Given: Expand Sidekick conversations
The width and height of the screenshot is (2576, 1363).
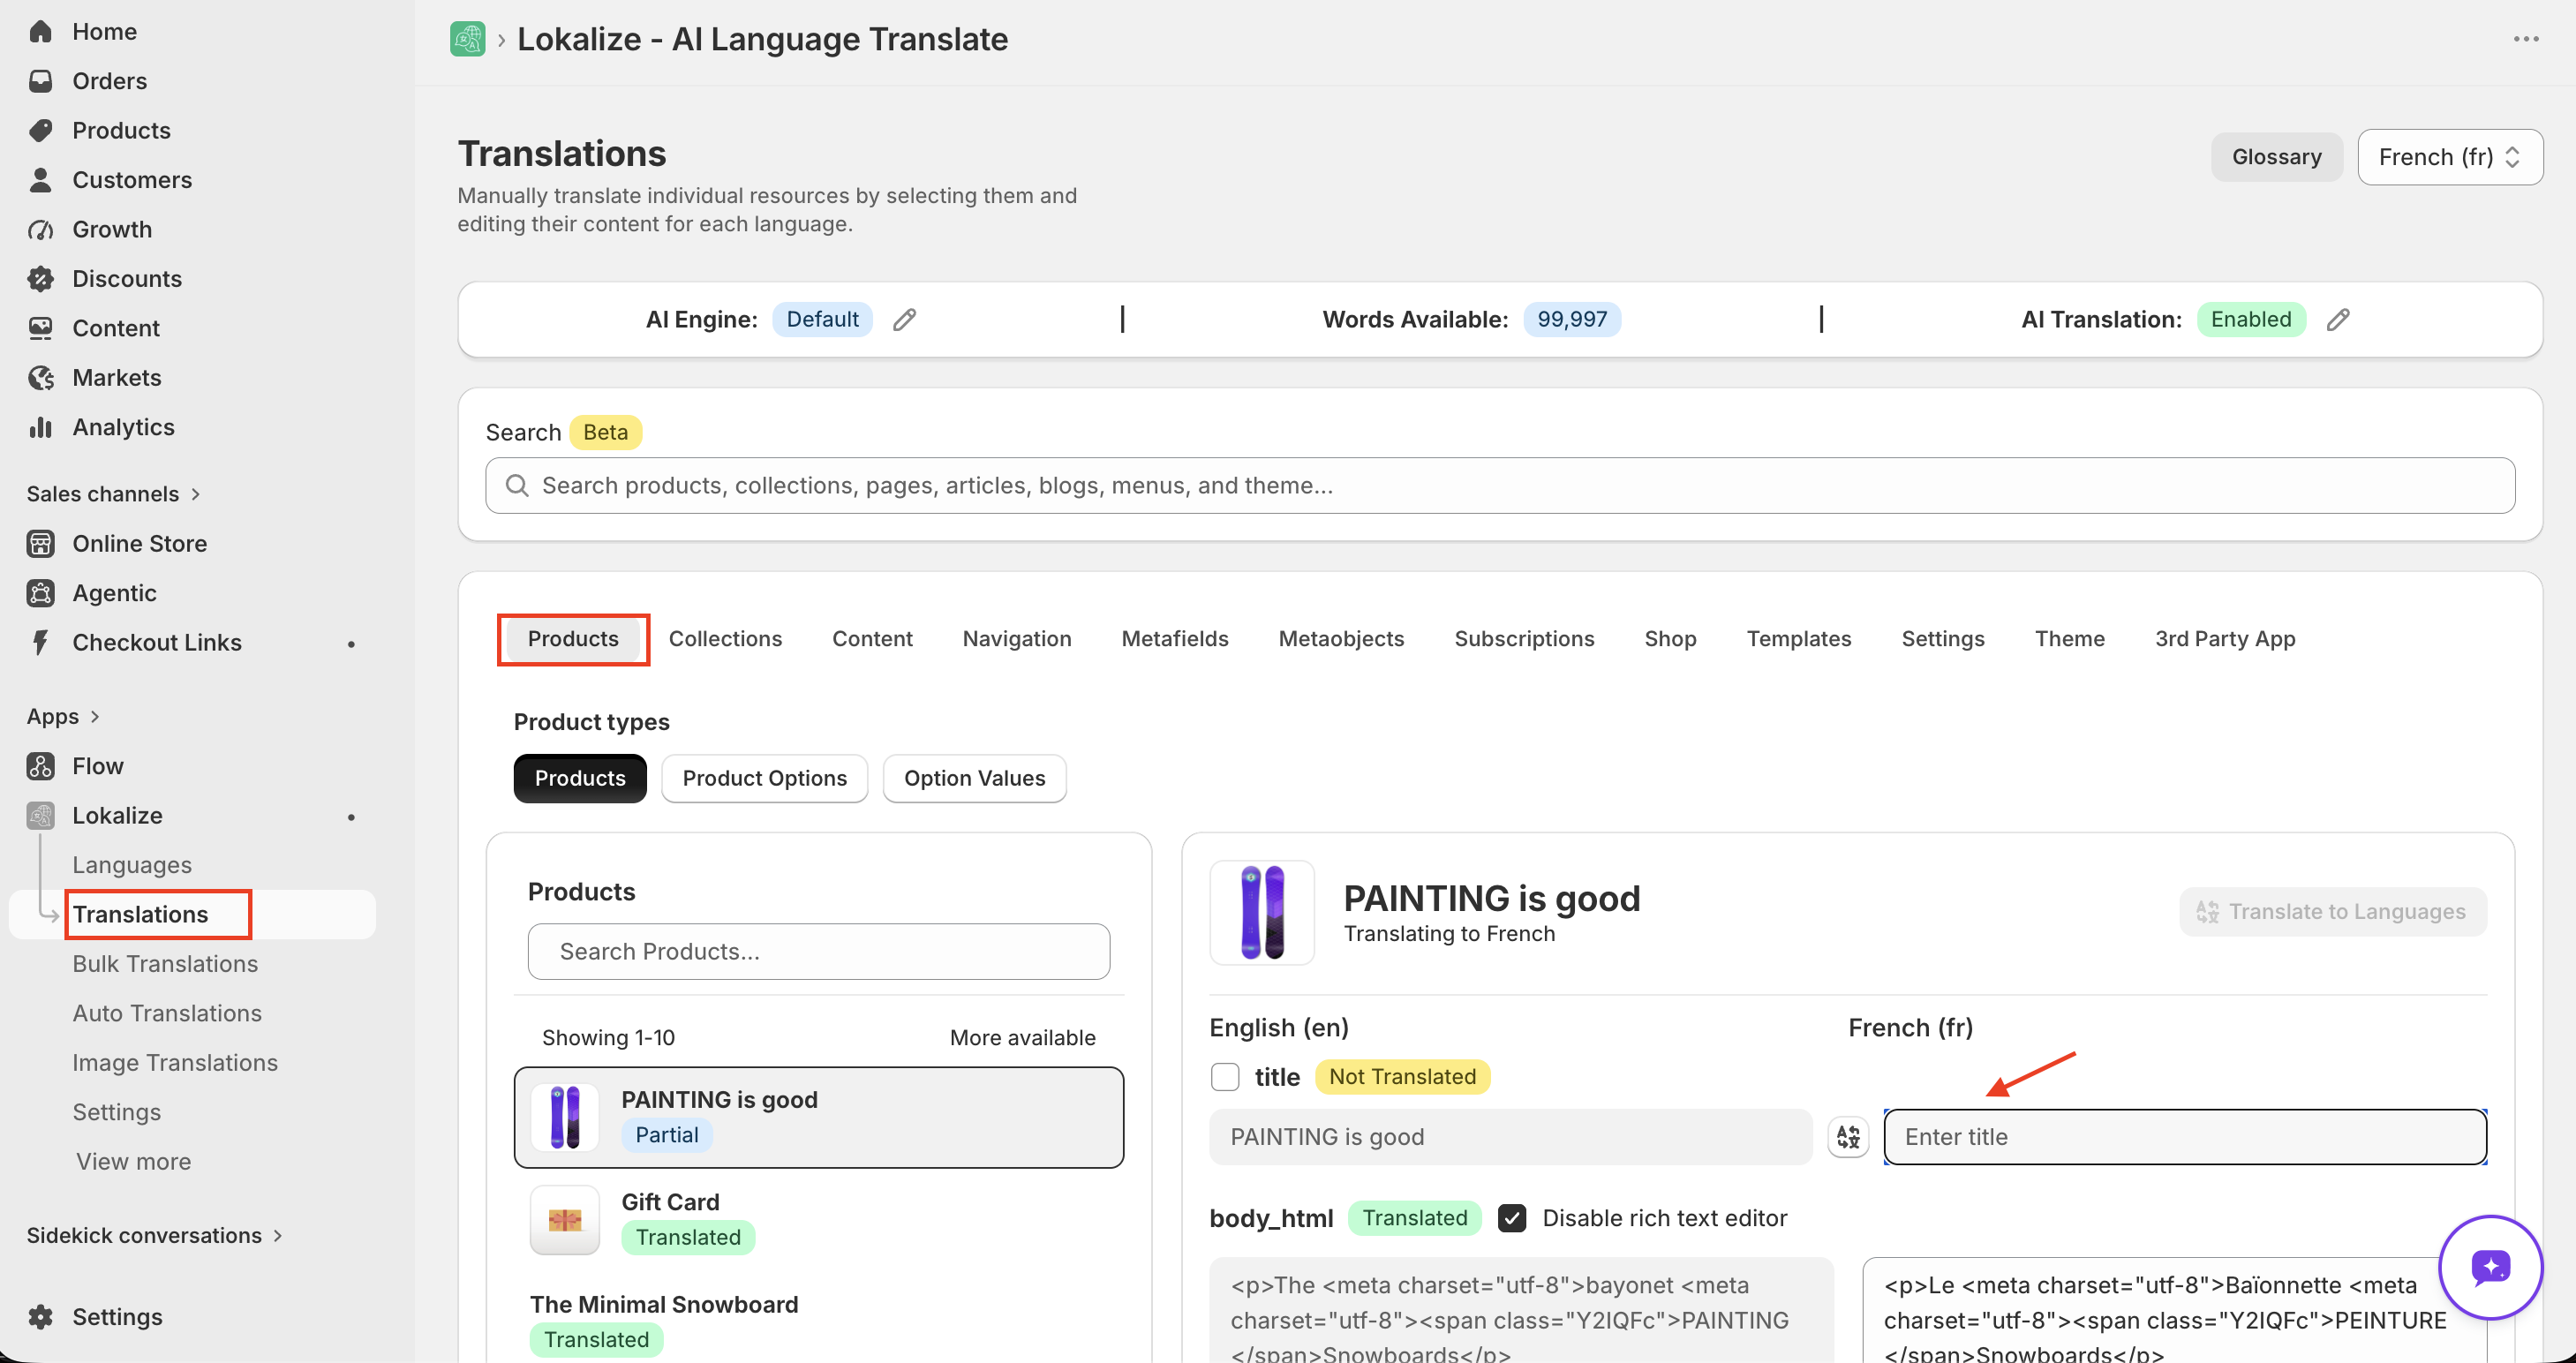Looking at the screenshot, I should click(155, 1235).
